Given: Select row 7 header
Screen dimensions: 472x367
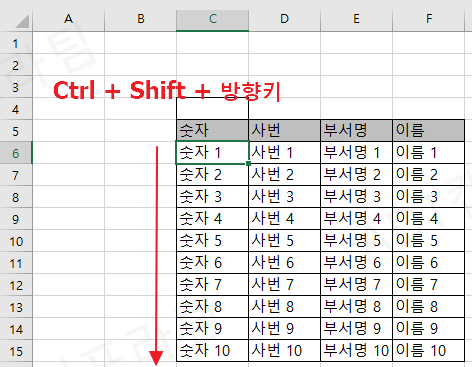Looking at the screenshot, I should click(x=16, y=175).
